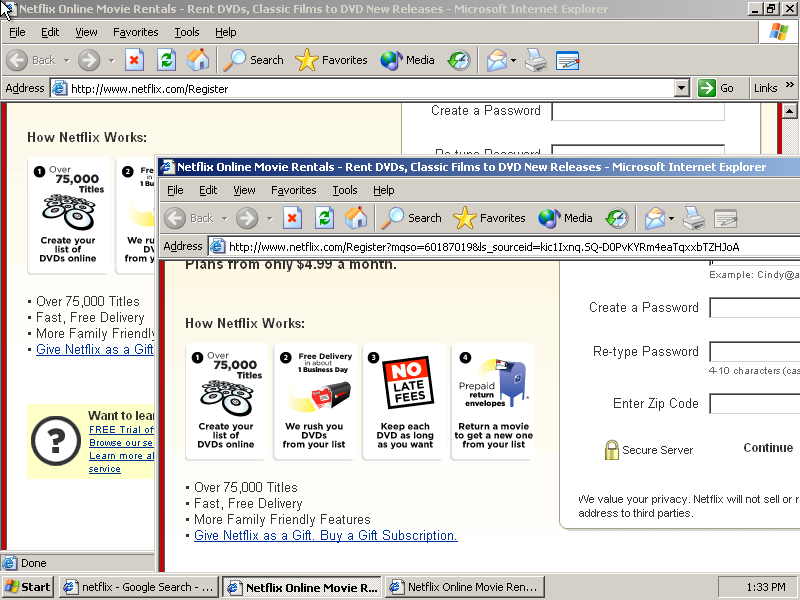This screenshot has height=600, width=800.
Task: Click Refresh icon in rear IE window
Action: point(166,60)
